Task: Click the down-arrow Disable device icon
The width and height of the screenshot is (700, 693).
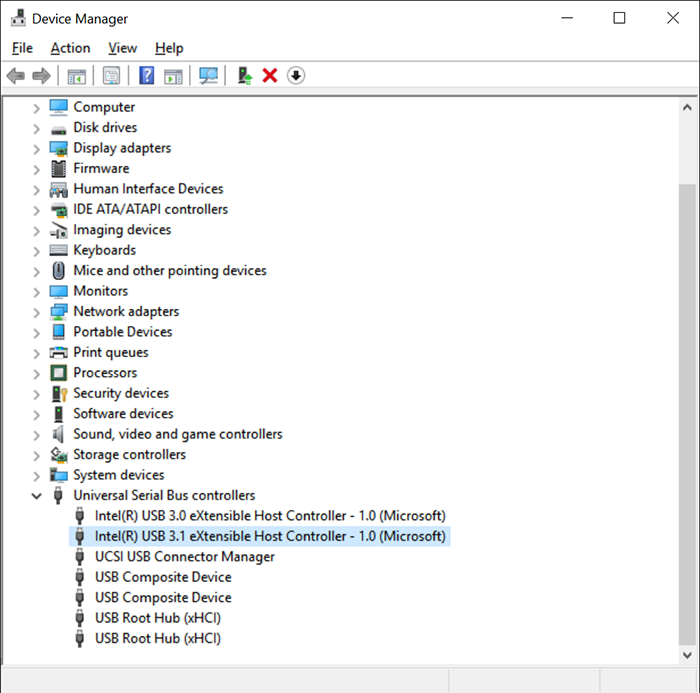Action: pyautogui.click(x=296, y=76)
